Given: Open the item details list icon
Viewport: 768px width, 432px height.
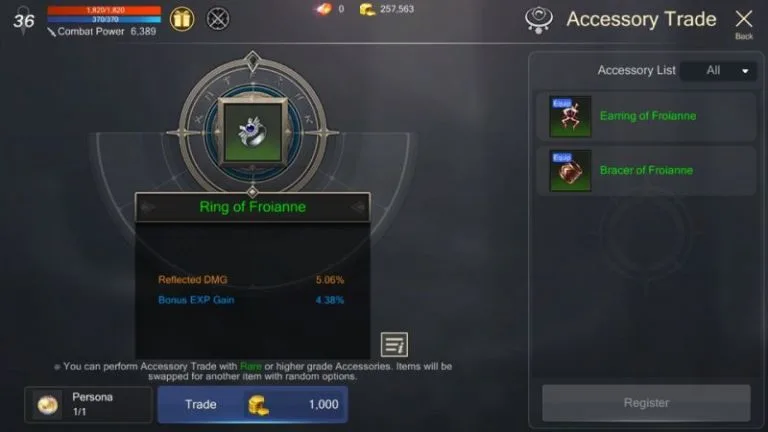Looking at the screenshot, I should click(394, 345).
